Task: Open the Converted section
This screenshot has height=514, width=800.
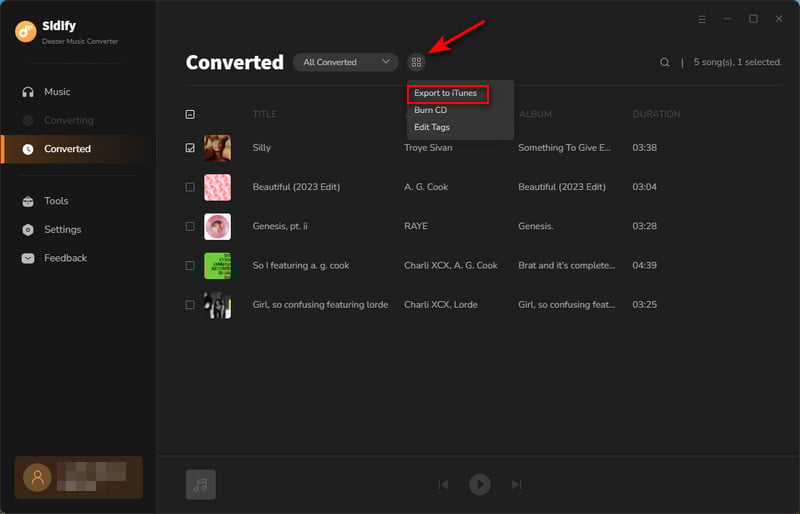Action: coord(67,149)
